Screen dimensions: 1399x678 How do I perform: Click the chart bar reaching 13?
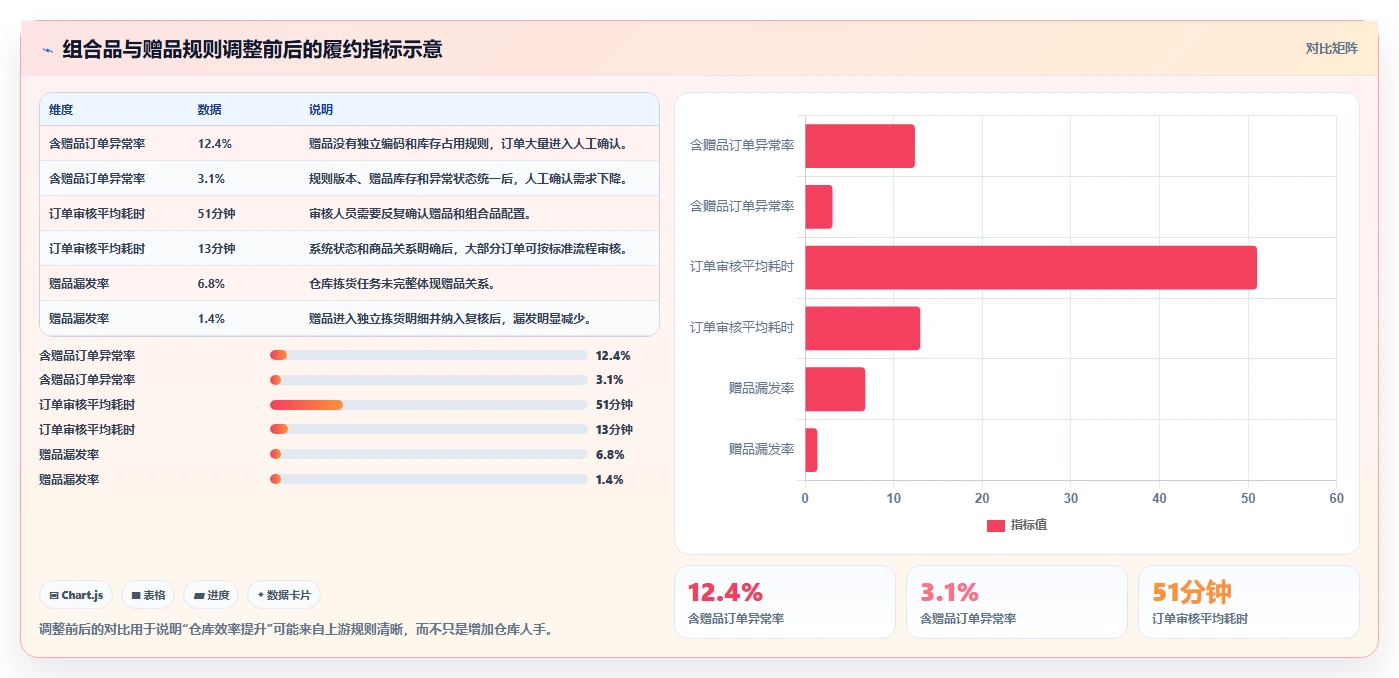[x=862, y=328]
